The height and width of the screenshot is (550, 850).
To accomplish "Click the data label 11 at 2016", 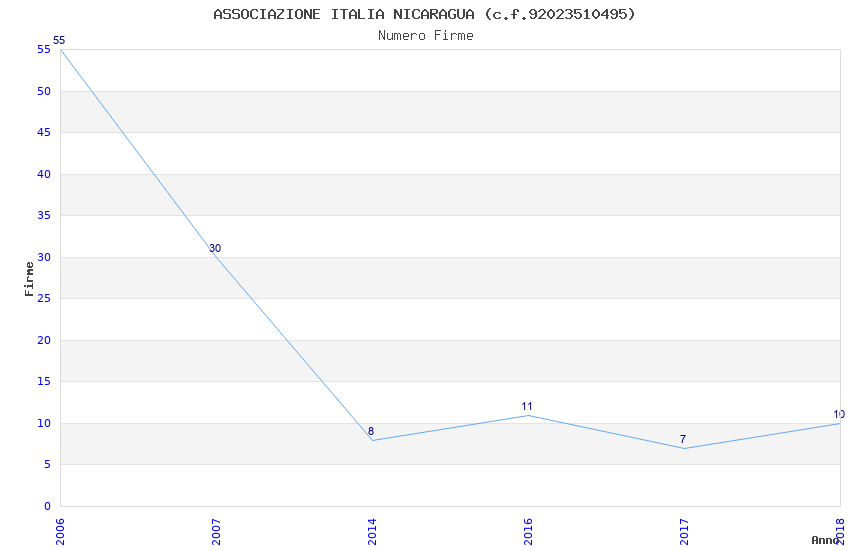I will pos(527,406).
